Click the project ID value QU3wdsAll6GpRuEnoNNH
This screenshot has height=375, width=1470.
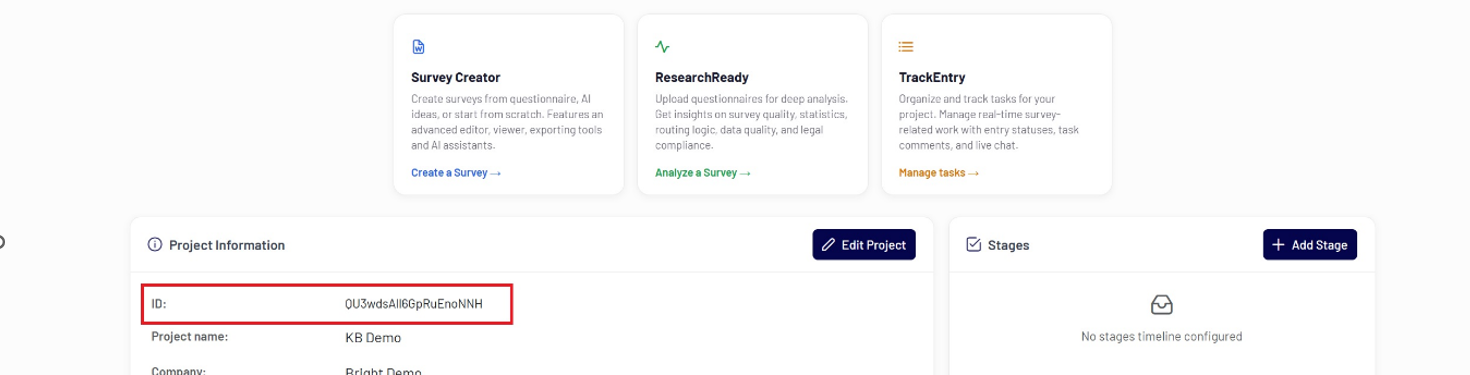point(414,304)
